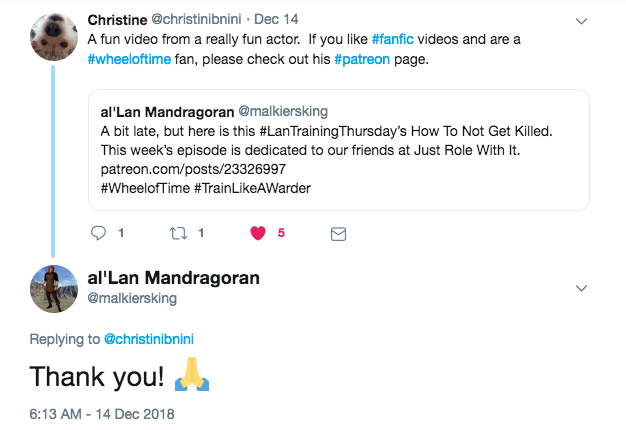Image resolution: width=626 pixels, height=430 pixels.
Task: Send tweet via direct message envelope
Action: coord(338,233)
